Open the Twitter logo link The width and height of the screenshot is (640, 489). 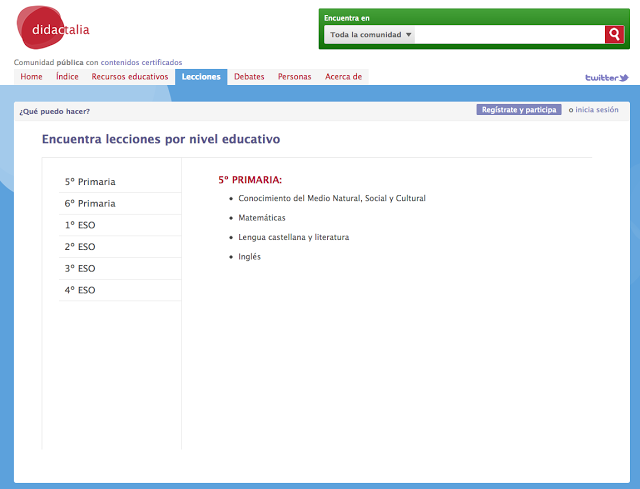[x=606, y=77]
